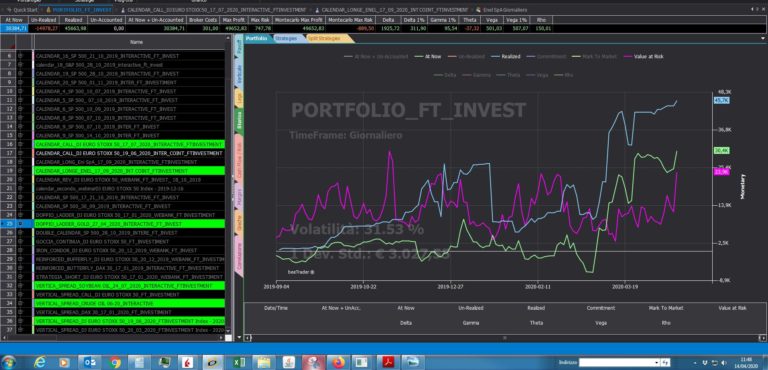Image resolution: width=768 pixels, height=370 pixels.
Task: Open Outlook from the taskbar
Action: [x=90, y=363]
